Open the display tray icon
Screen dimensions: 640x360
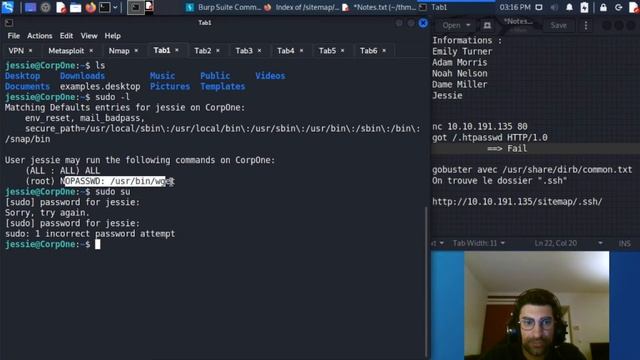(x=539, y=7)
